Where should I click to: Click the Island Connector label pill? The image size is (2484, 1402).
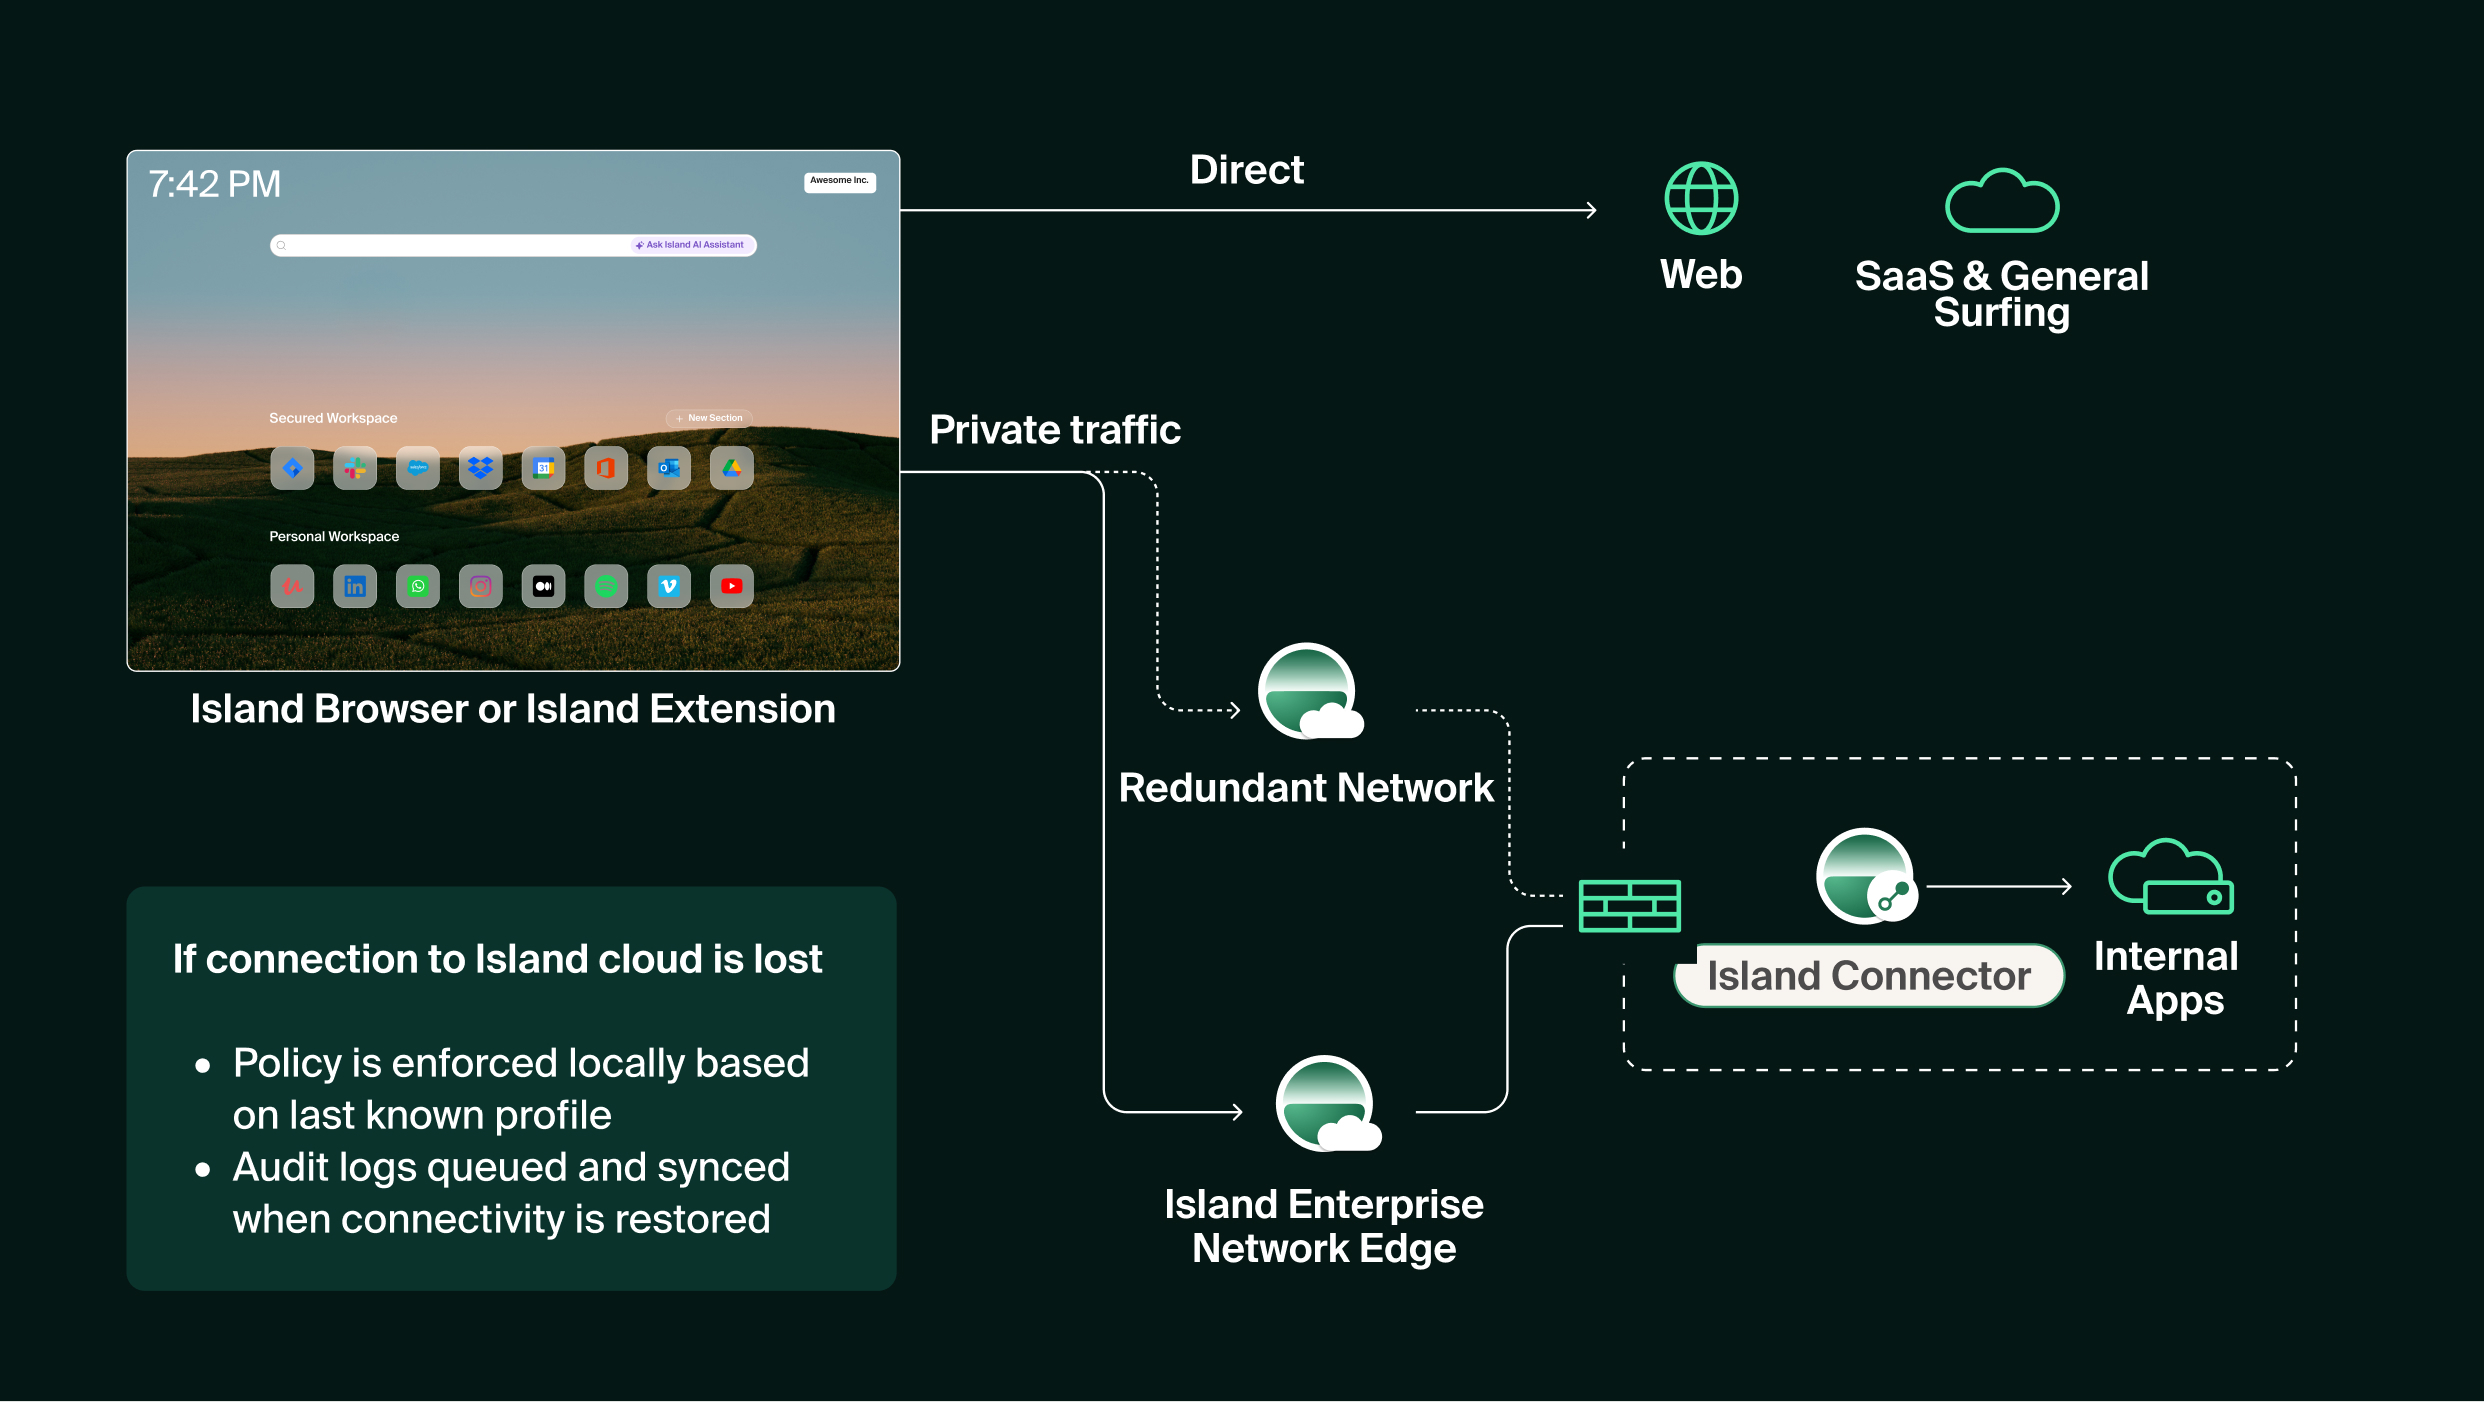coord(1868,976)
